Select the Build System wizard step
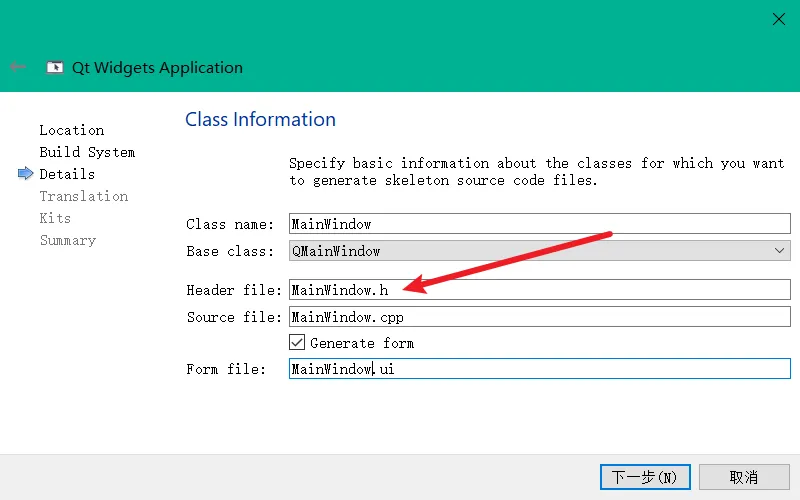The width and height of the screenshot is (800, 500). pyautogui.click(x=87, y=152)
